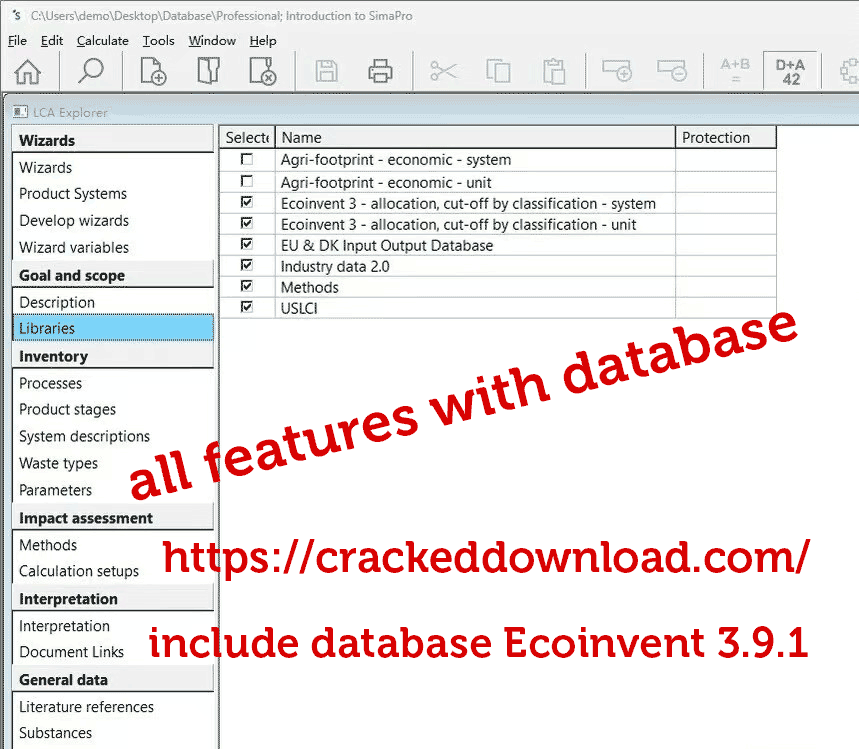Uncheck the Methods library checkbox
The height and width of the screenshot is (749, 859).
click(247, 286)
